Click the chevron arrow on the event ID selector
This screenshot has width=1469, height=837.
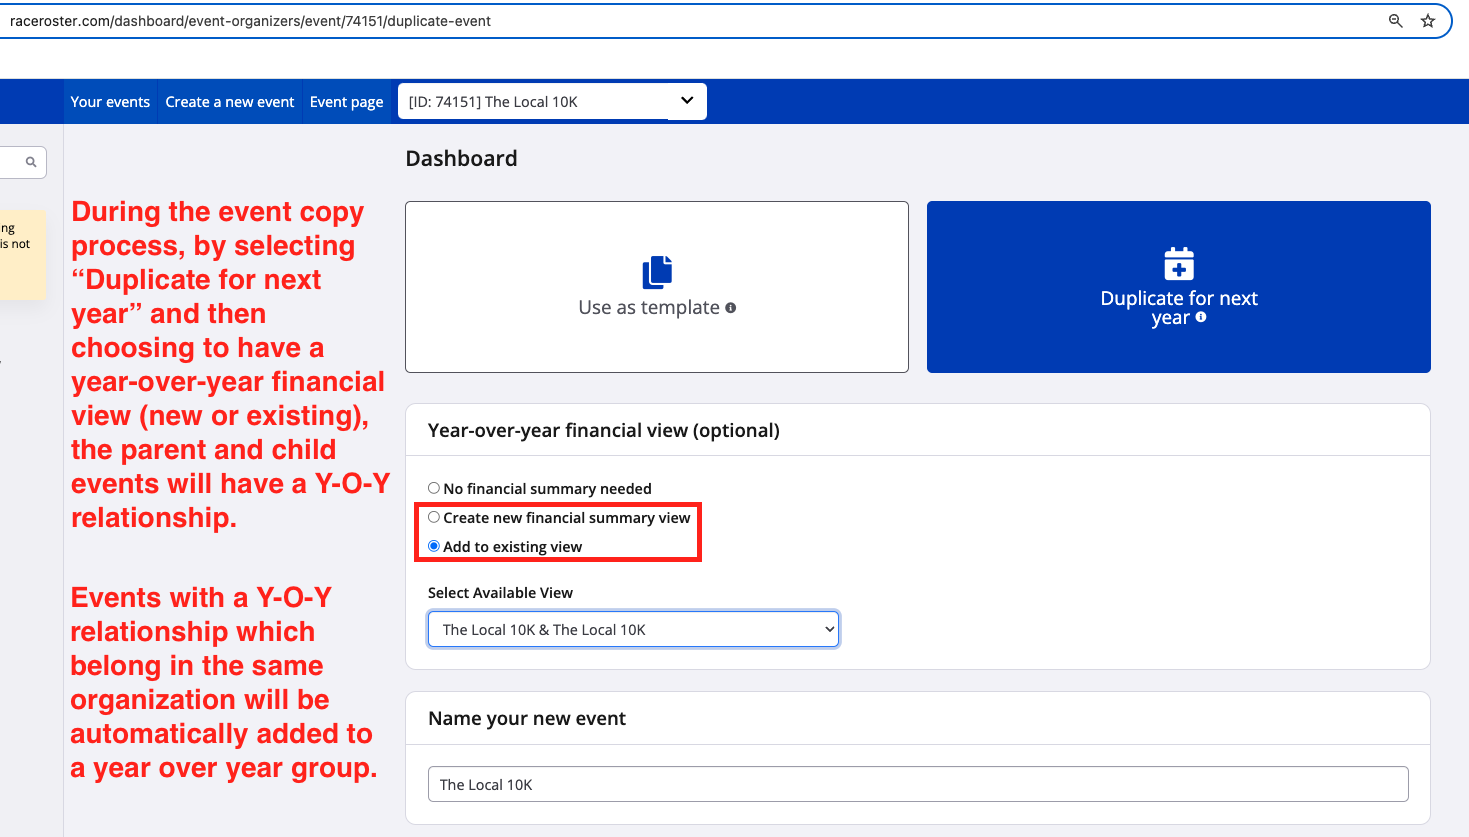point(687,101)
